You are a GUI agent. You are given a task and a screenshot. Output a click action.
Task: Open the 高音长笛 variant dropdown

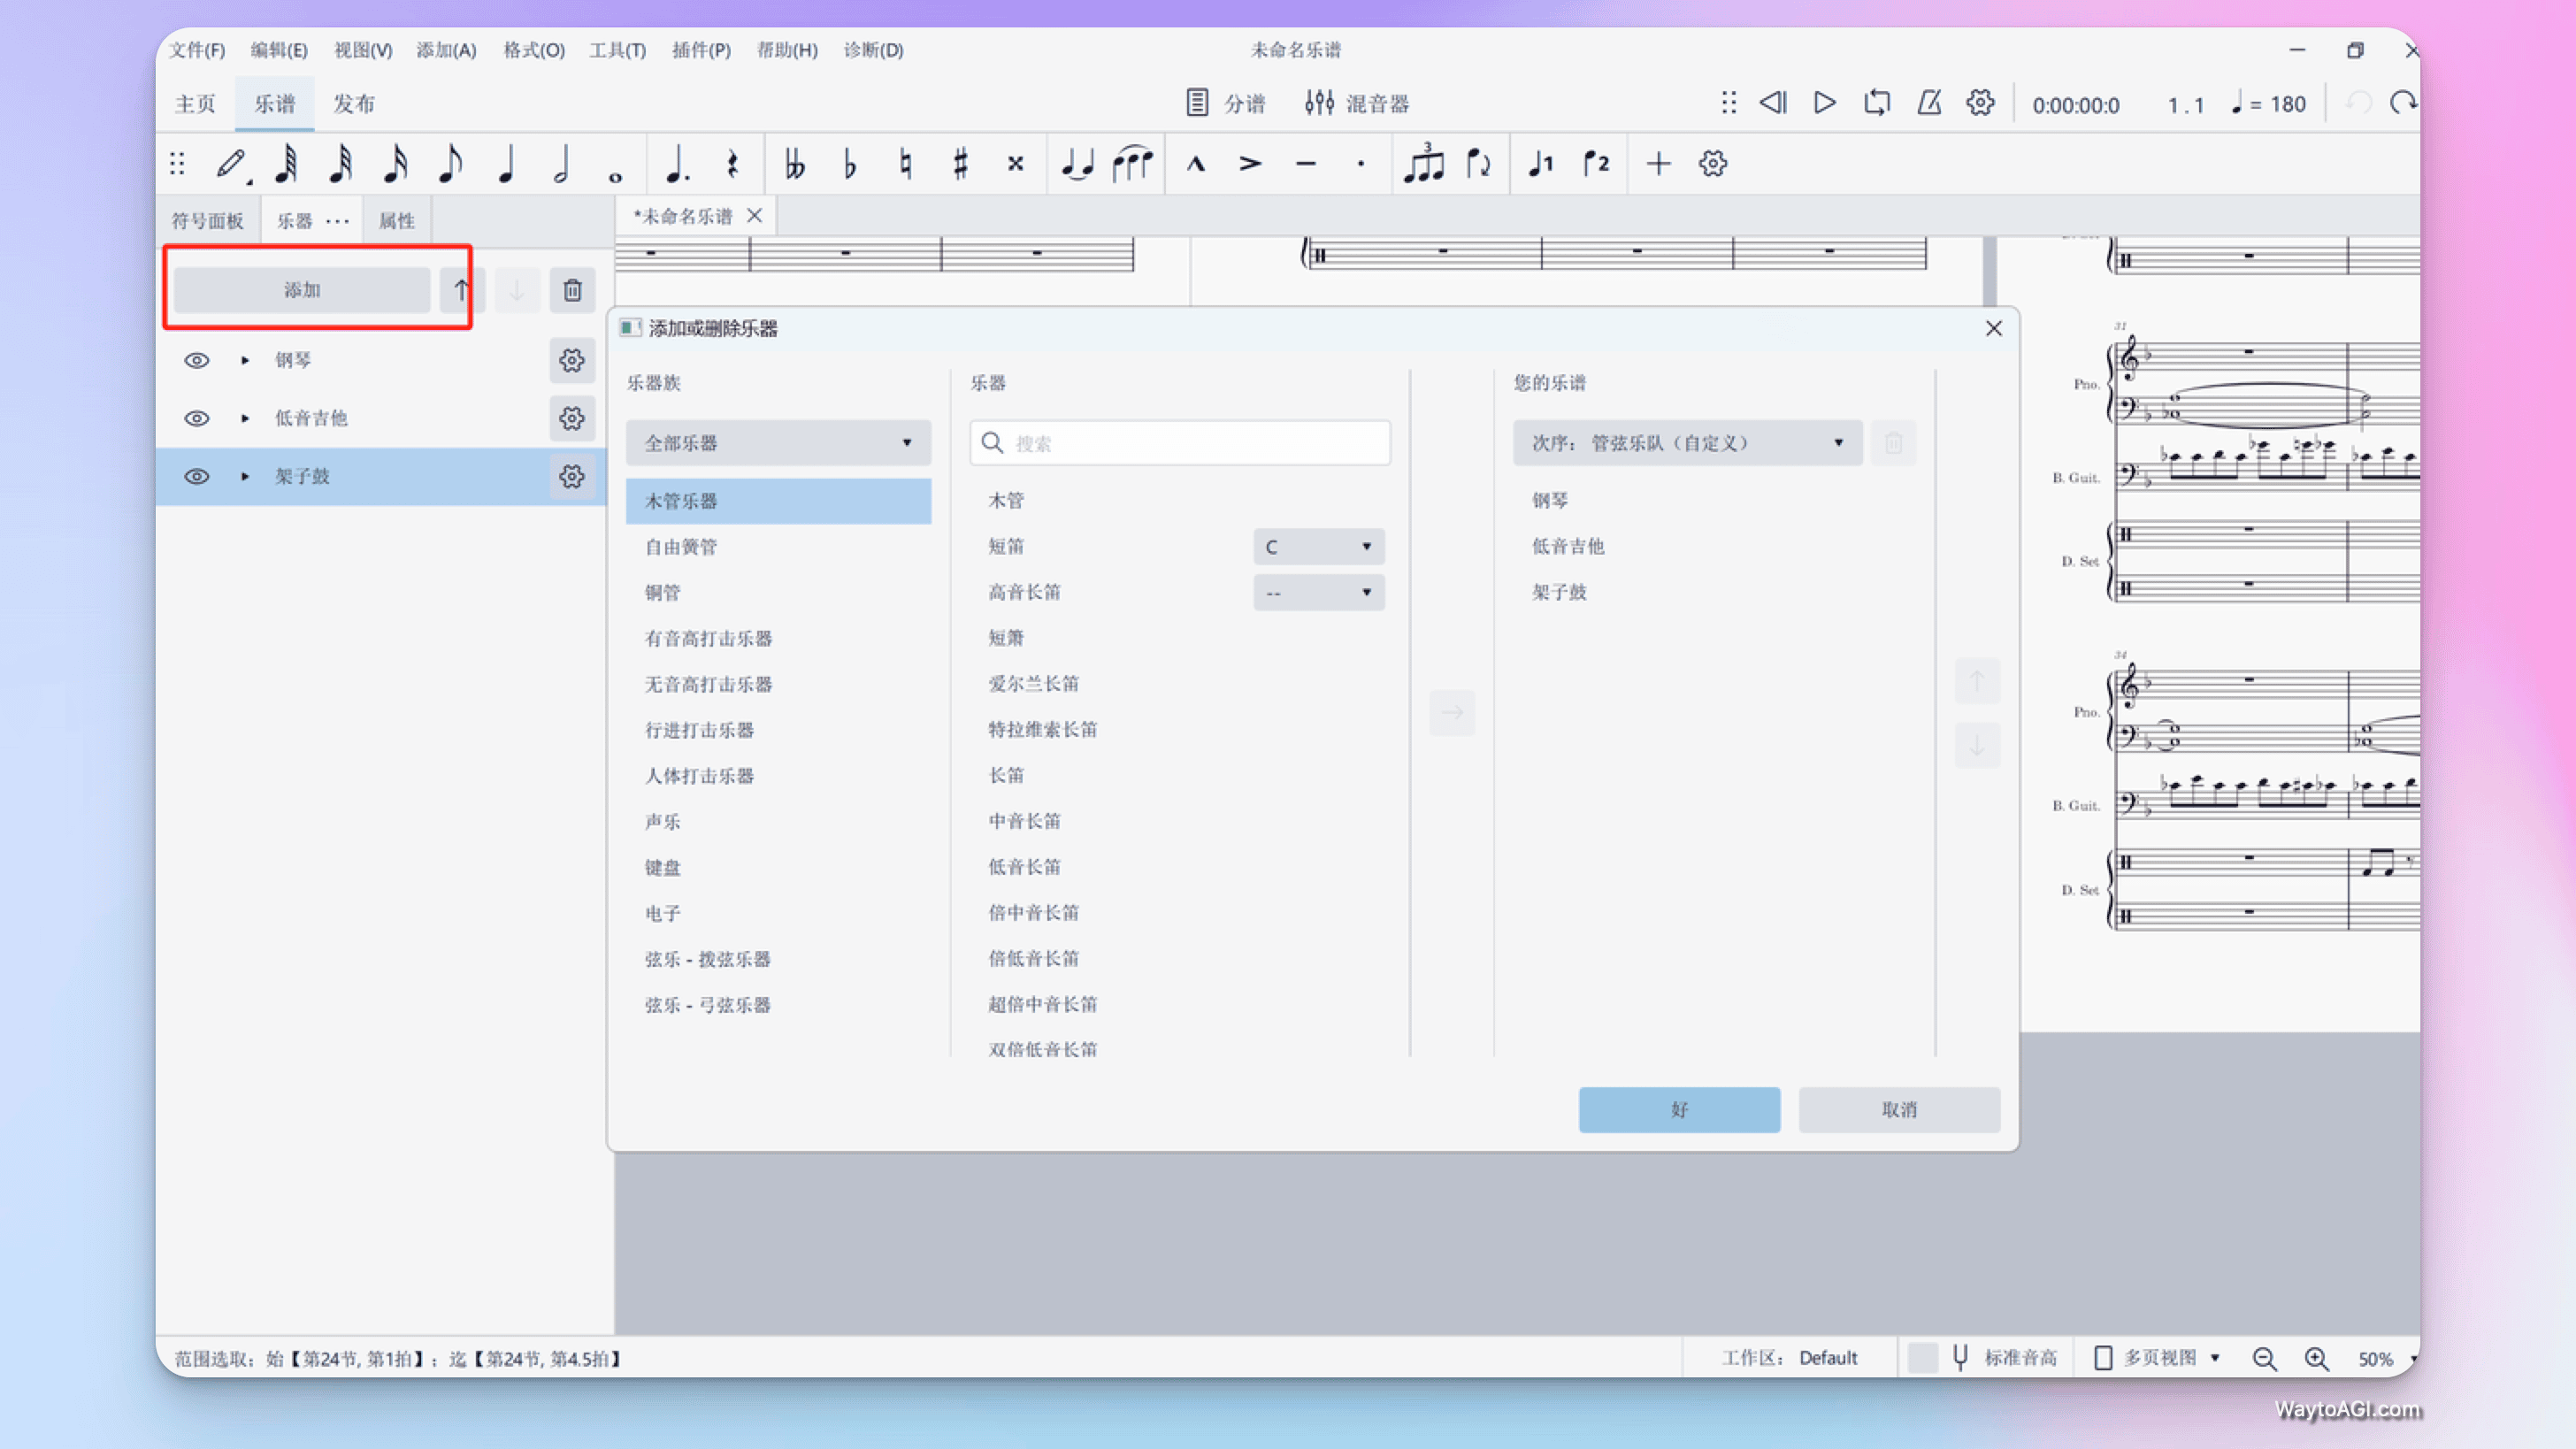point(1319,593)
